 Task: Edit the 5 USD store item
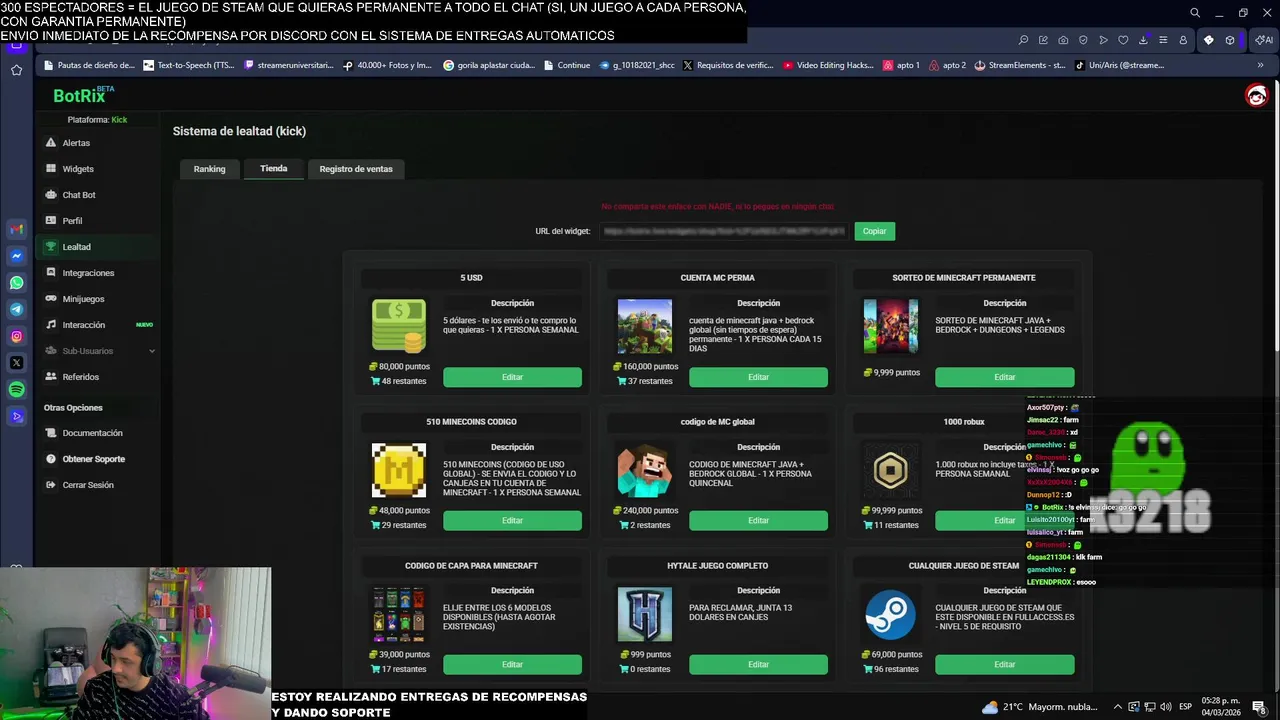tap(512, 377)
